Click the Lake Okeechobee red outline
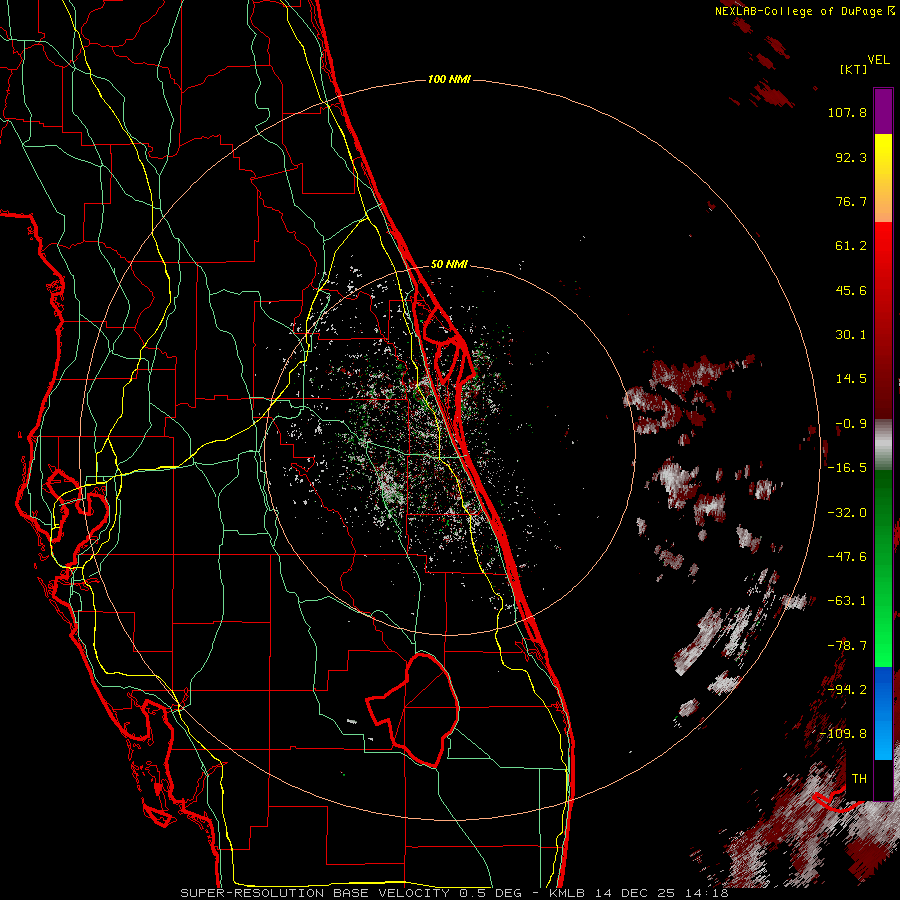 pyautogui.click(x=413, y=709)
